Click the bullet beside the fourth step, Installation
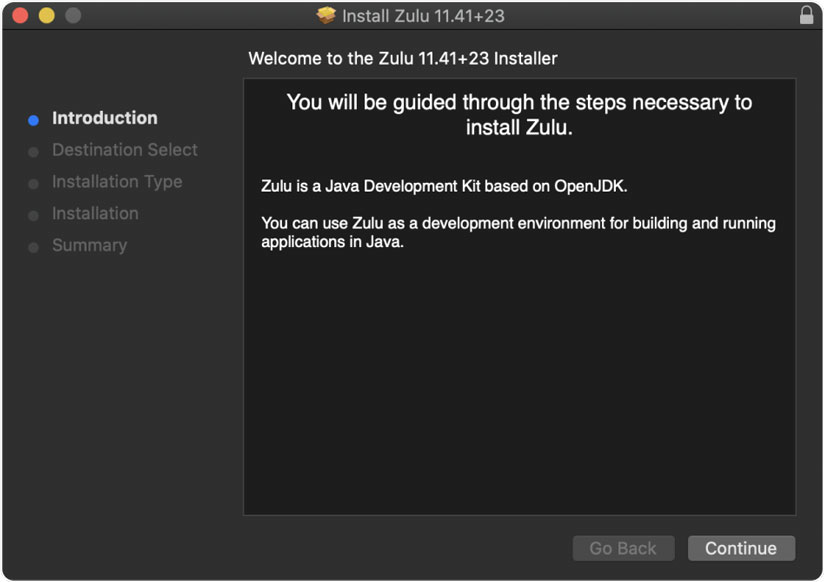 [x=33, y=215]
